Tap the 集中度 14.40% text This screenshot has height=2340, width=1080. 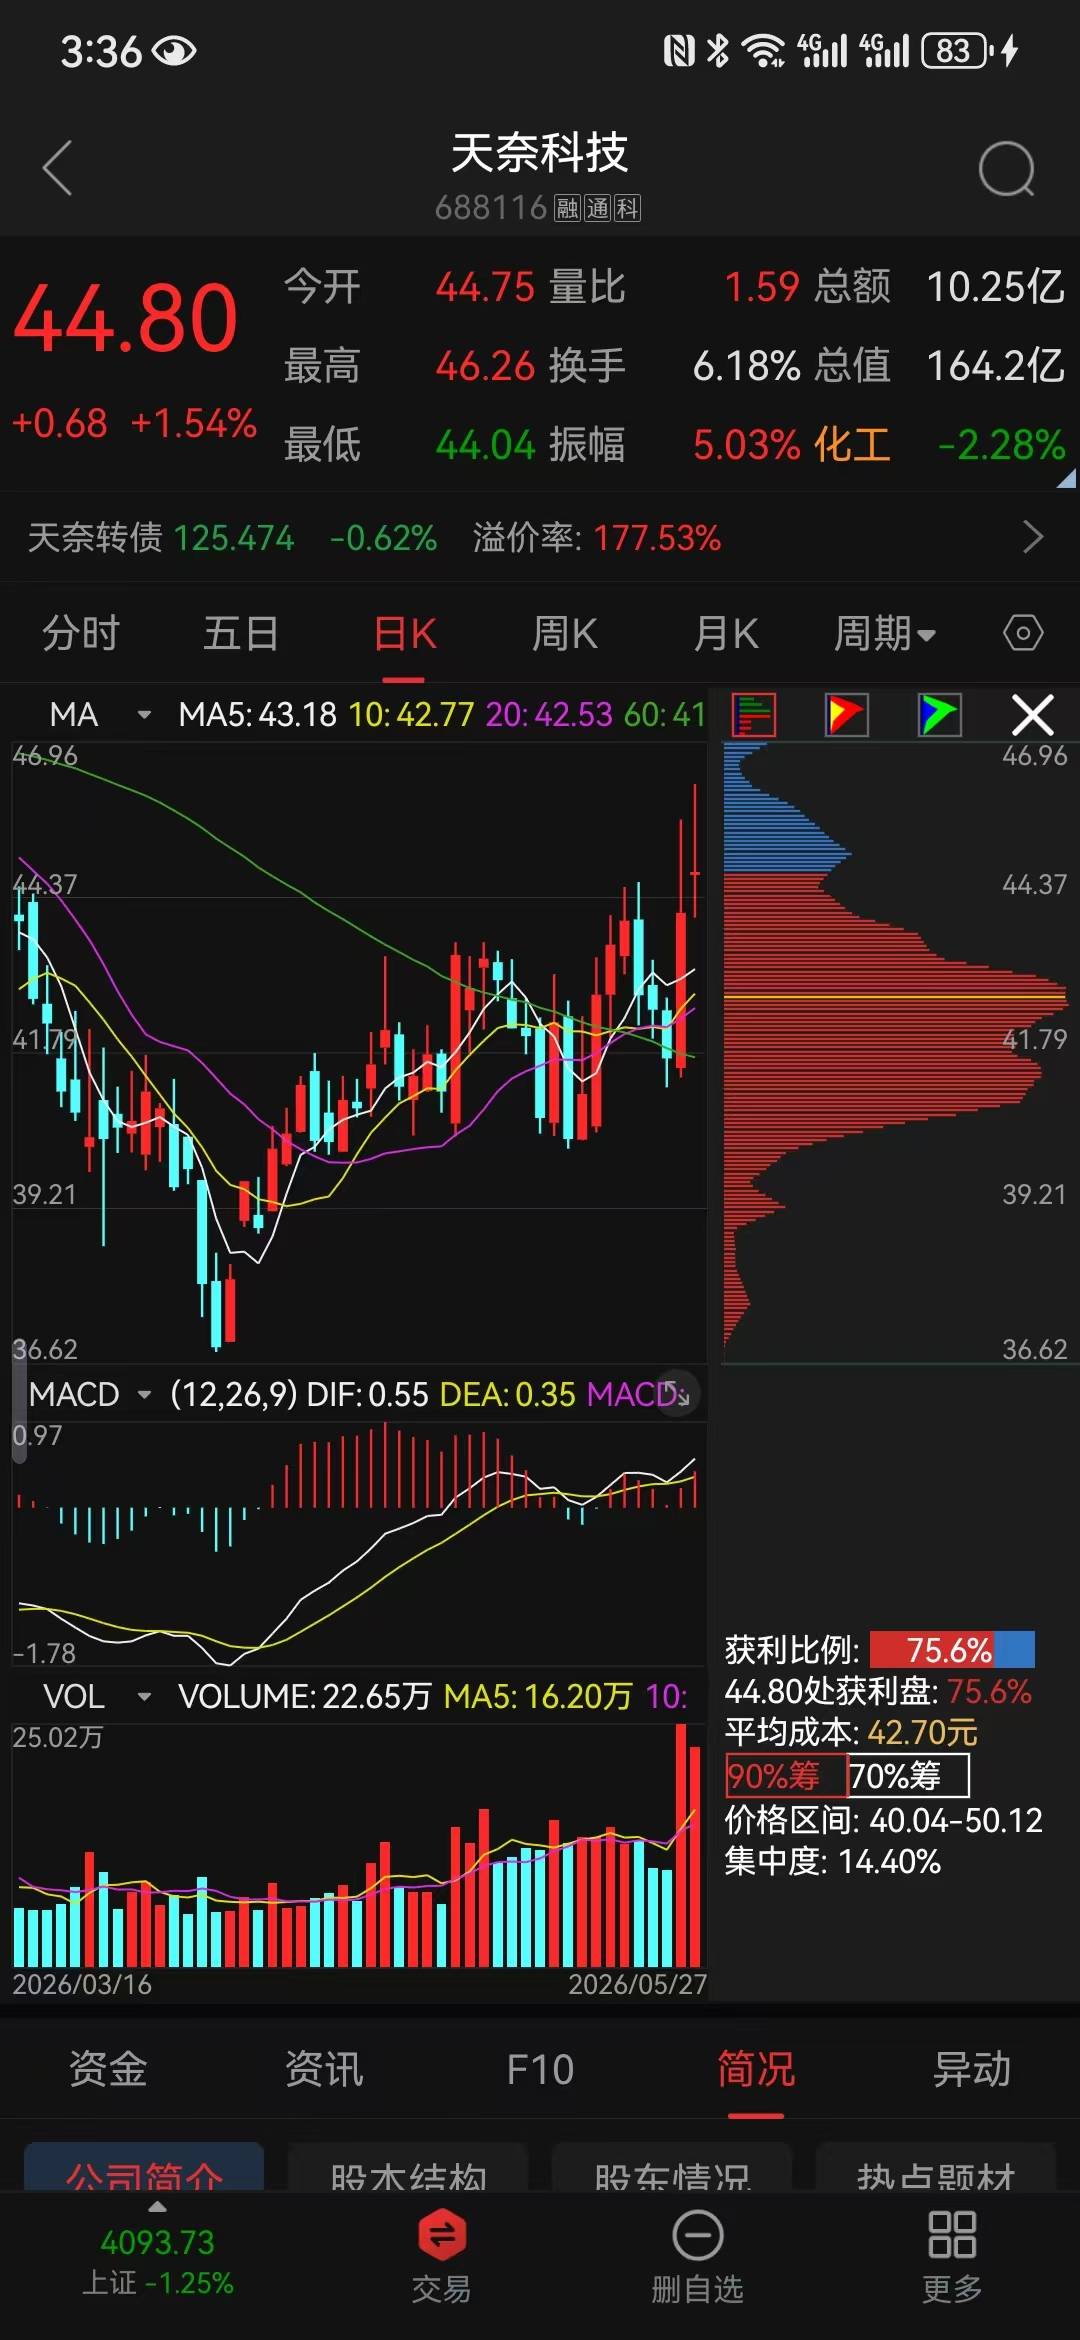pos(833,1861)
